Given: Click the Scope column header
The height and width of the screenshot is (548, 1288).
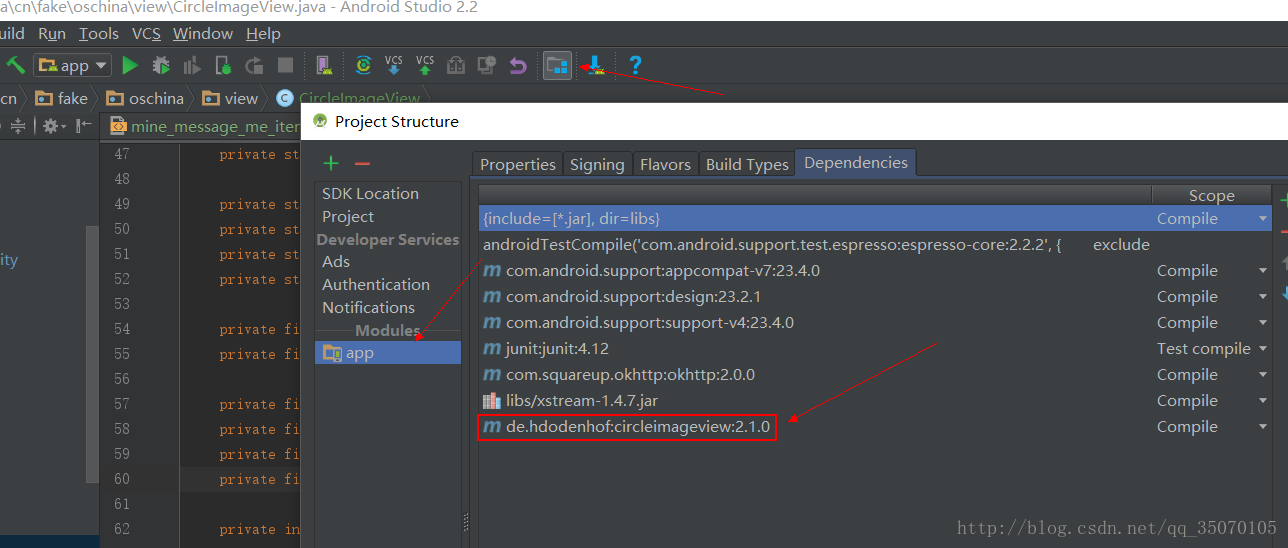Looking at the screenshot, I should 1211,196.
